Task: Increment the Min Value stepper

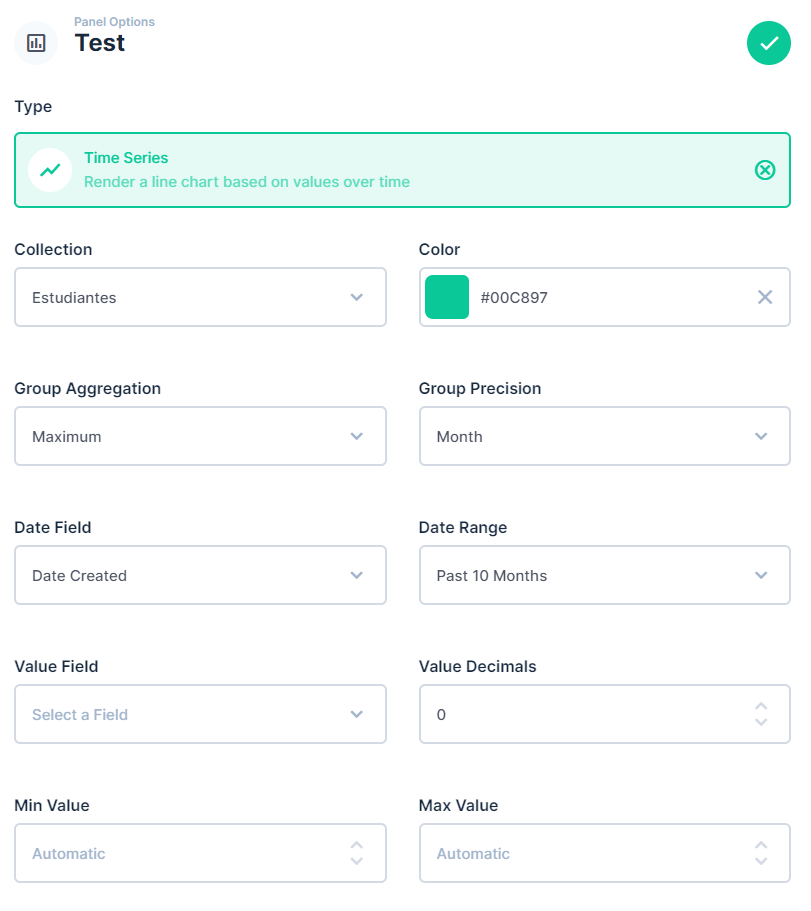Action: coord(357,845)
